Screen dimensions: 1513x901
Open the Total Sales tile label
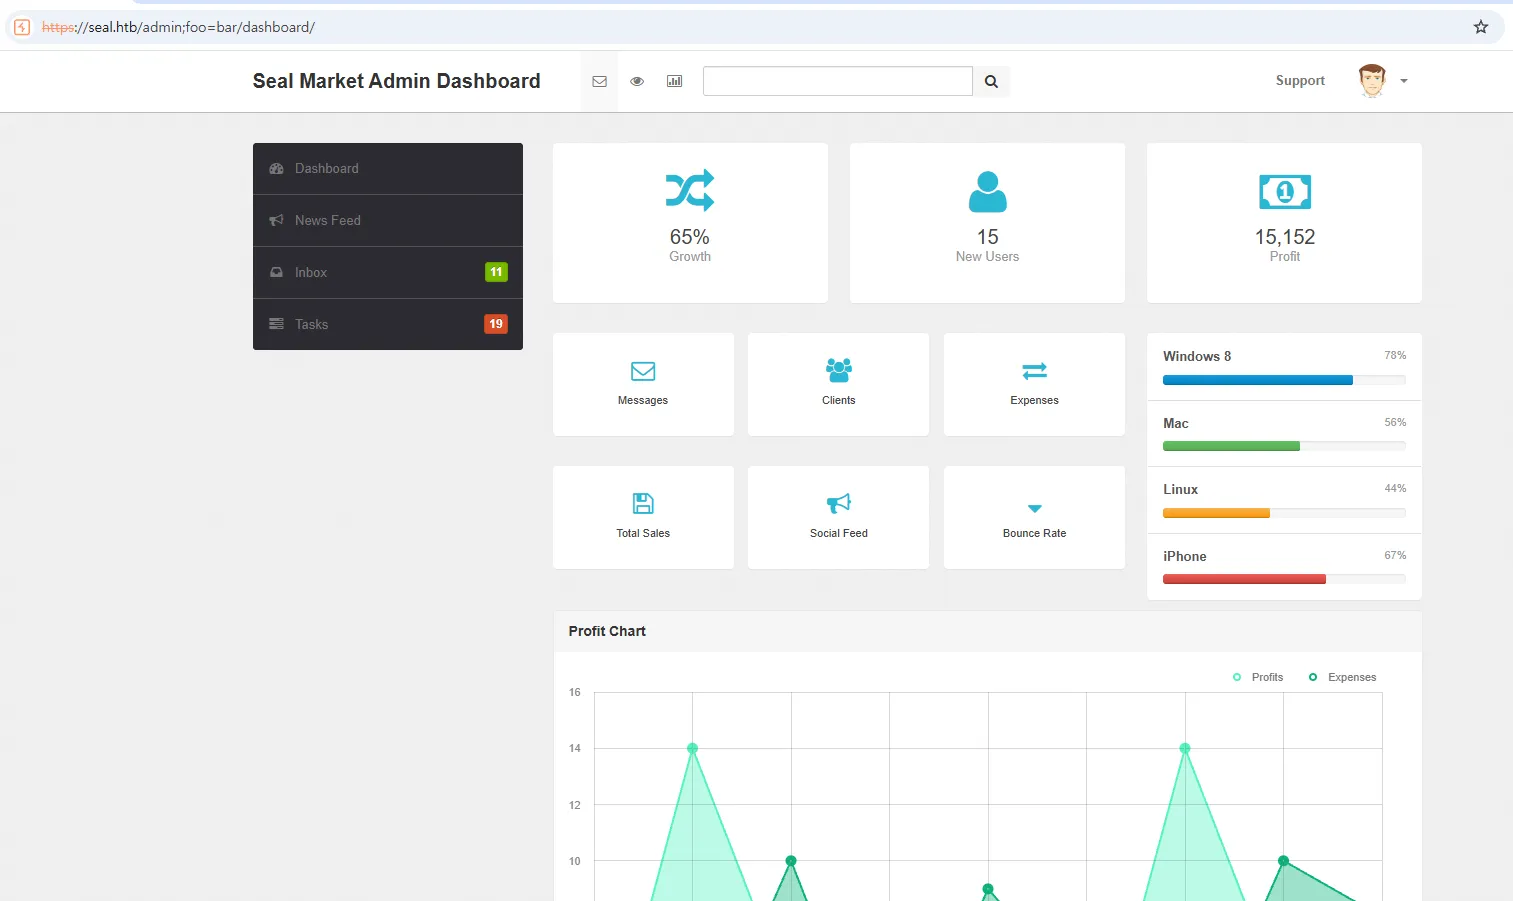pos(643,533)
